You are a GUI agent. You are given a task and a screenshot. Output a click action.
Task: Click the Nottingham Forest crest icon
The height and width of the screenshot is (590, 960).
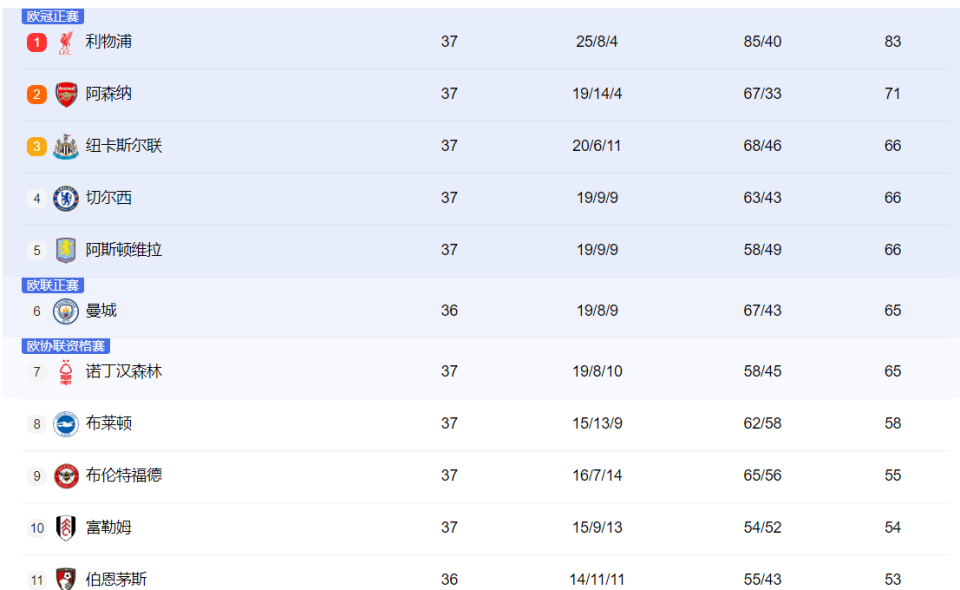66,372
